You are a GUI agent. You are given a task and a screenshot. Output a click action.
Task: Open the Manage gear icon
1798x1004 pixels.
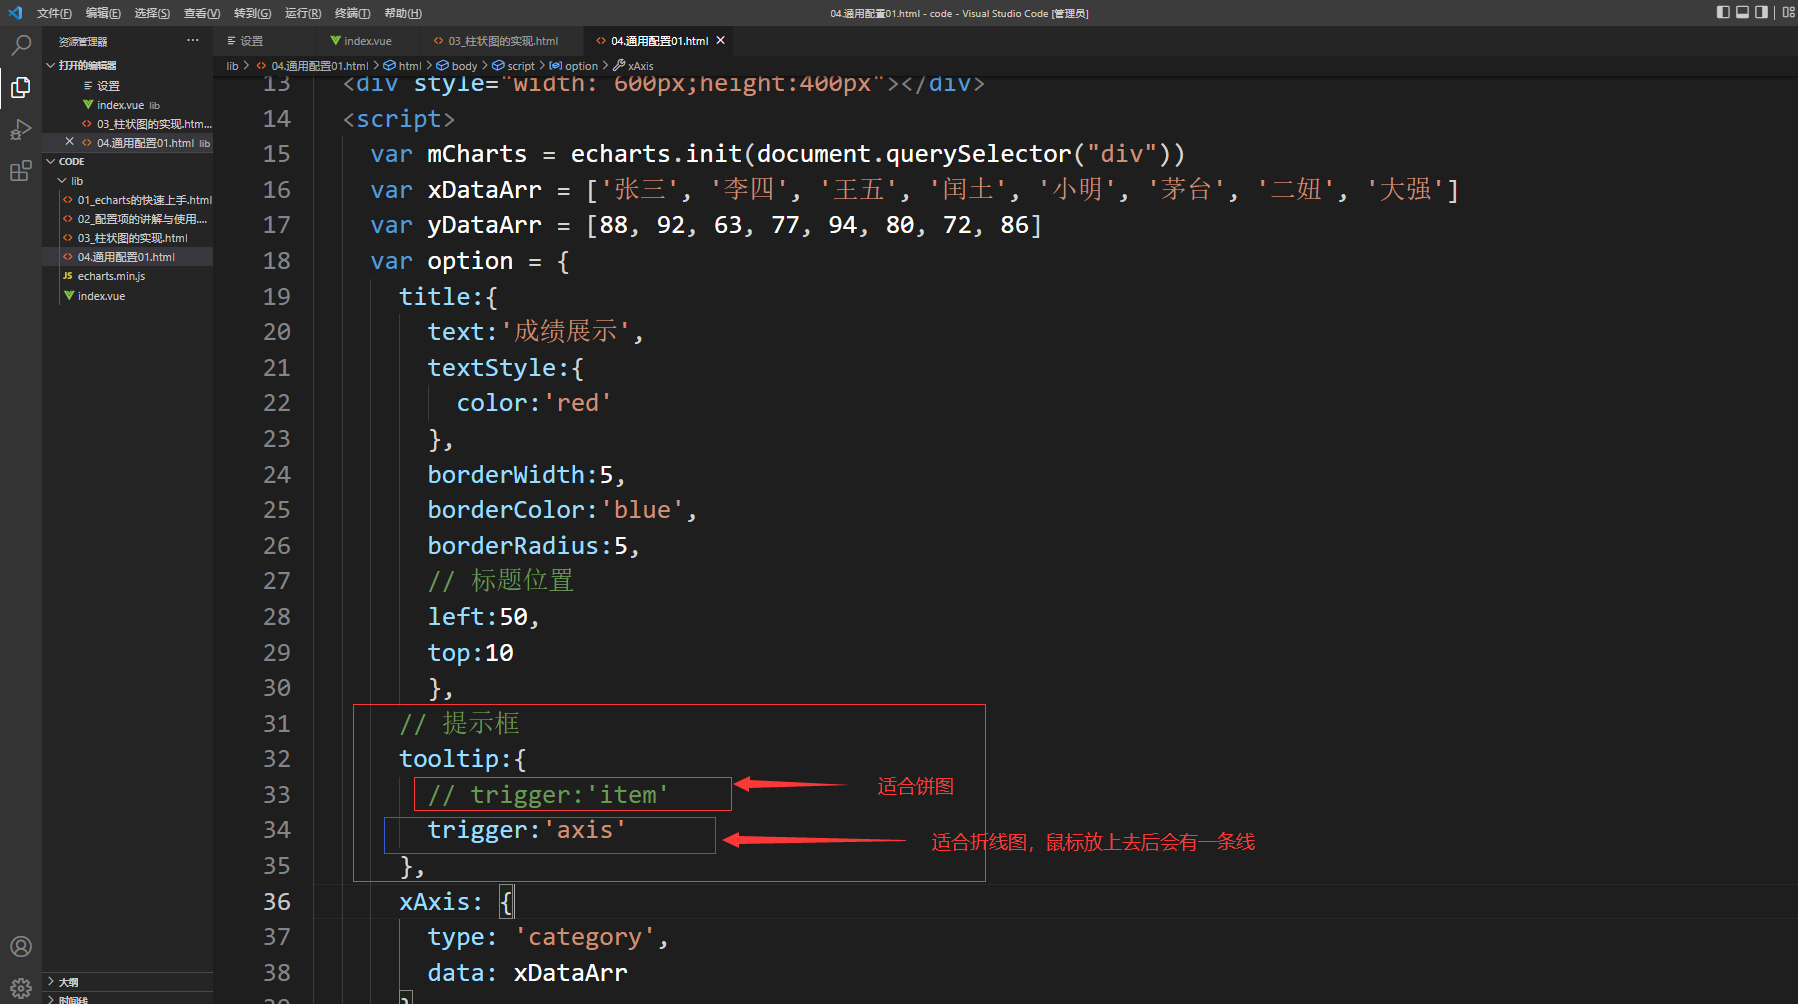coord(20,988)
